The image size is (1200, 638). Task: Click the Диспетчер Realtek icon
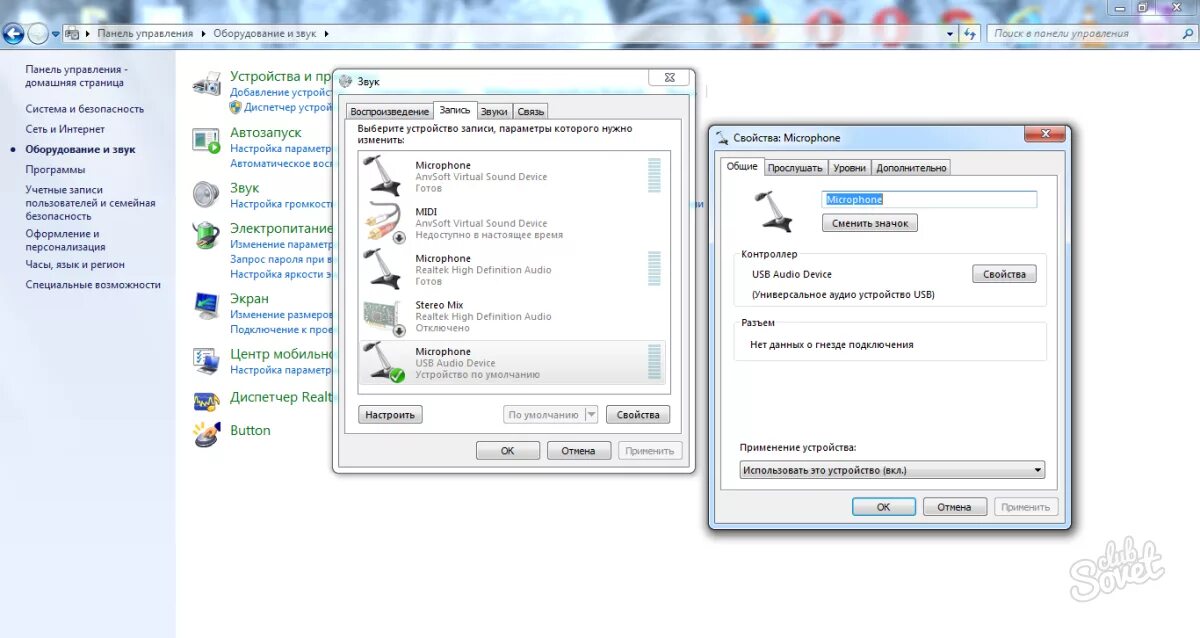206,400
